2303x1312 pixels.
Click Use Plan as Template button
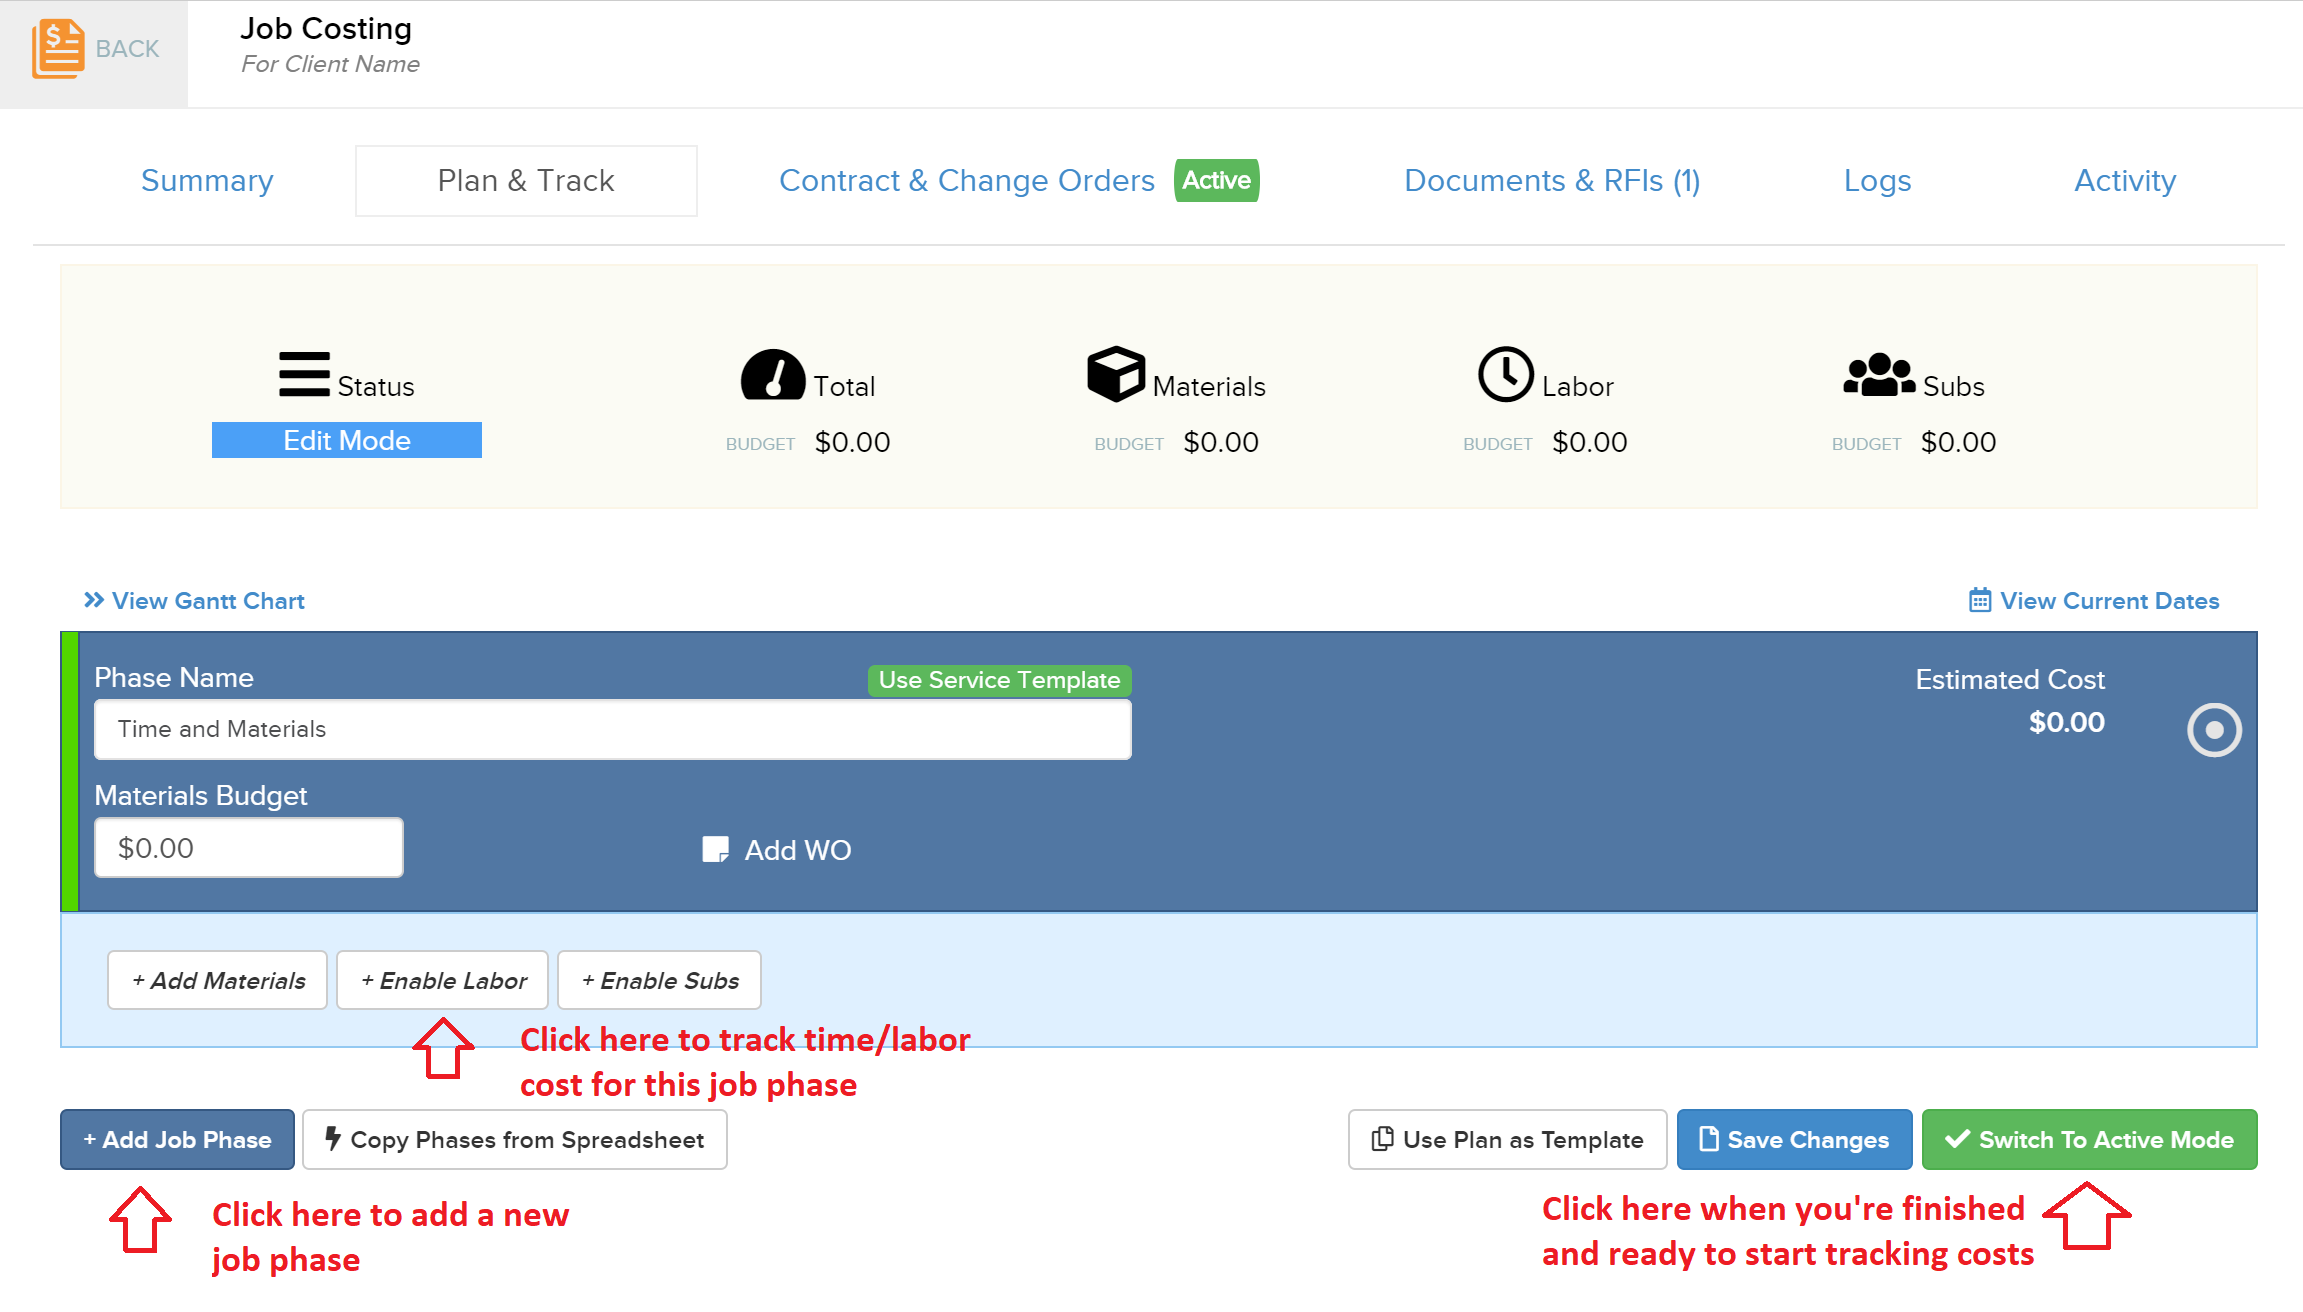1508,1139
